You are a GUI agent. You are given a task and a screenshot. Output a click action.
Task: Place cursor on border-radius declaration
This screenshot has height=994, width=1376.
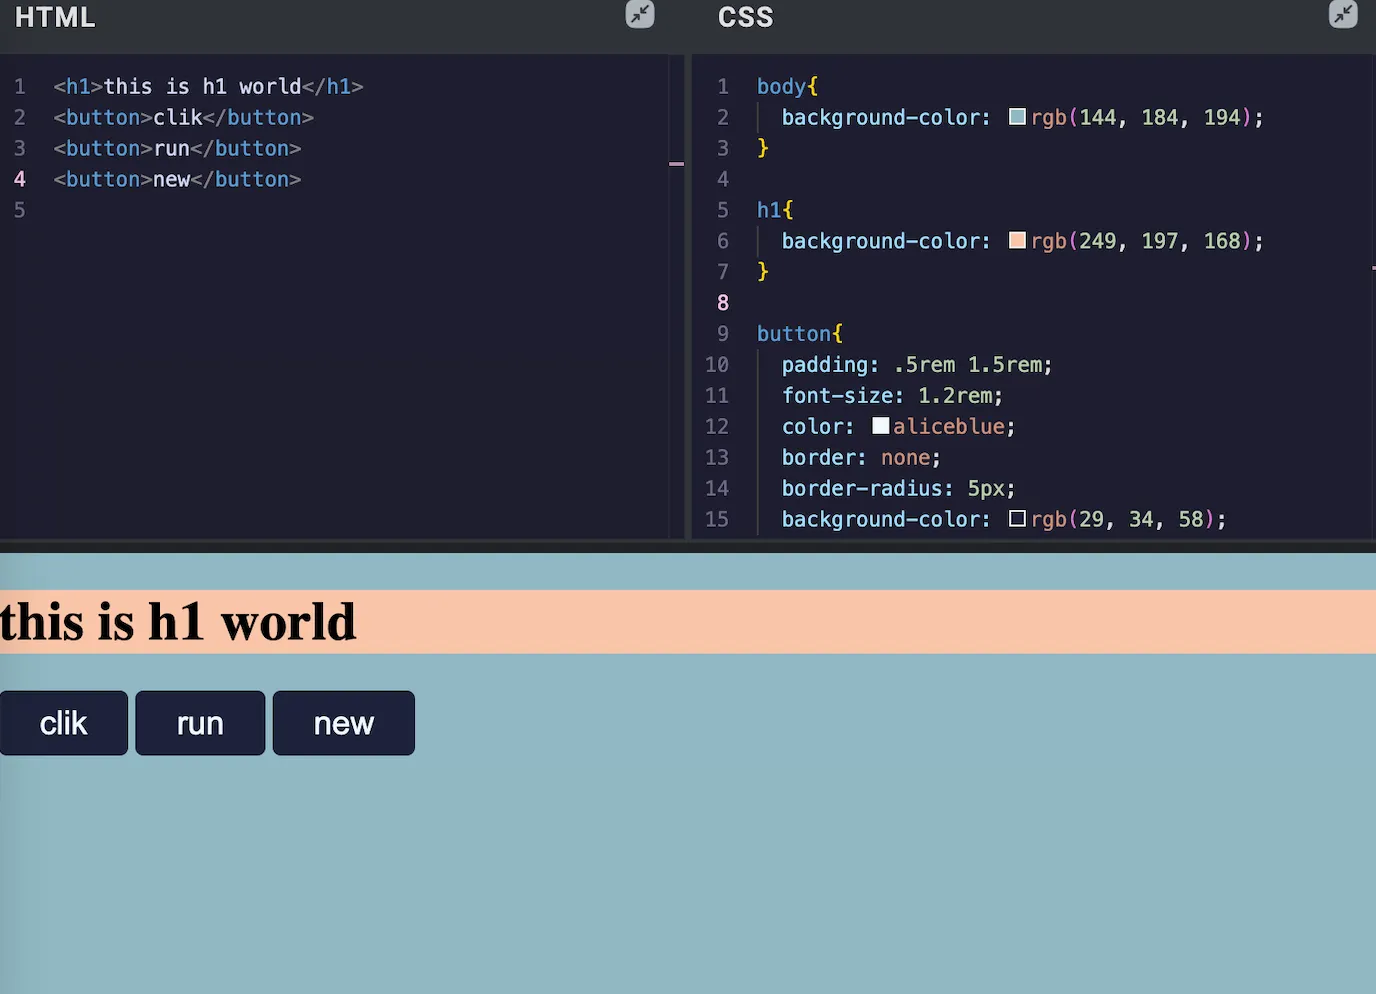(866, 488)
